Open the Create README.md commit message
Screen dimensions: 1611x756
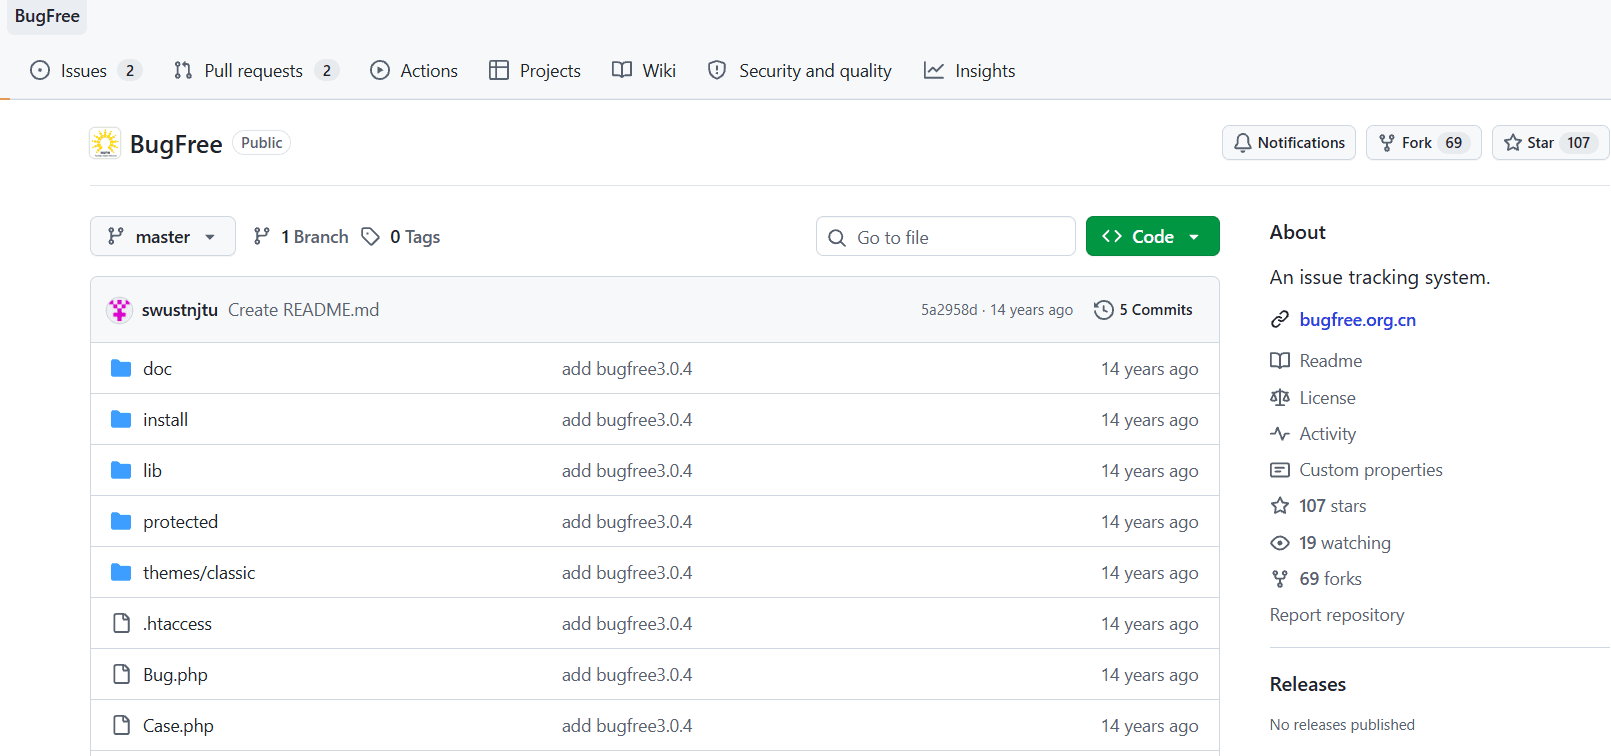[303, 310]
